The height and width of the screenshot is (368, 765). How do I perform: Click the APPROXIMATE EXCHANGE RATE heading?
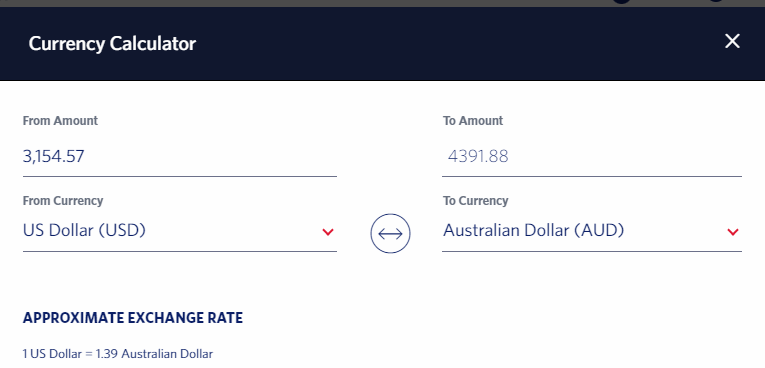pos(133,318)
